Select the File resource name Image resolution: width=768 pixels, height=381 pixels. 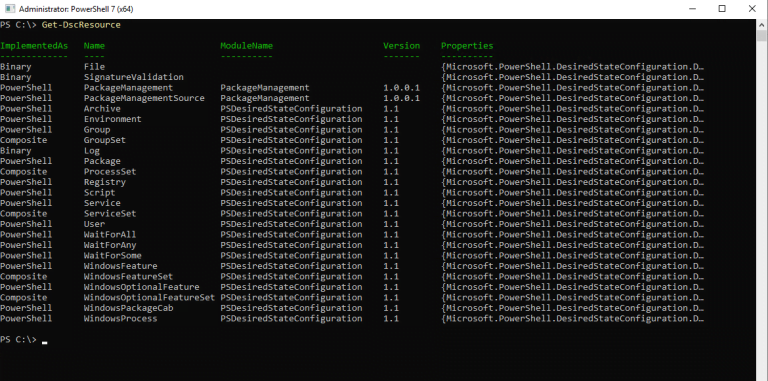tap(94, 67)
